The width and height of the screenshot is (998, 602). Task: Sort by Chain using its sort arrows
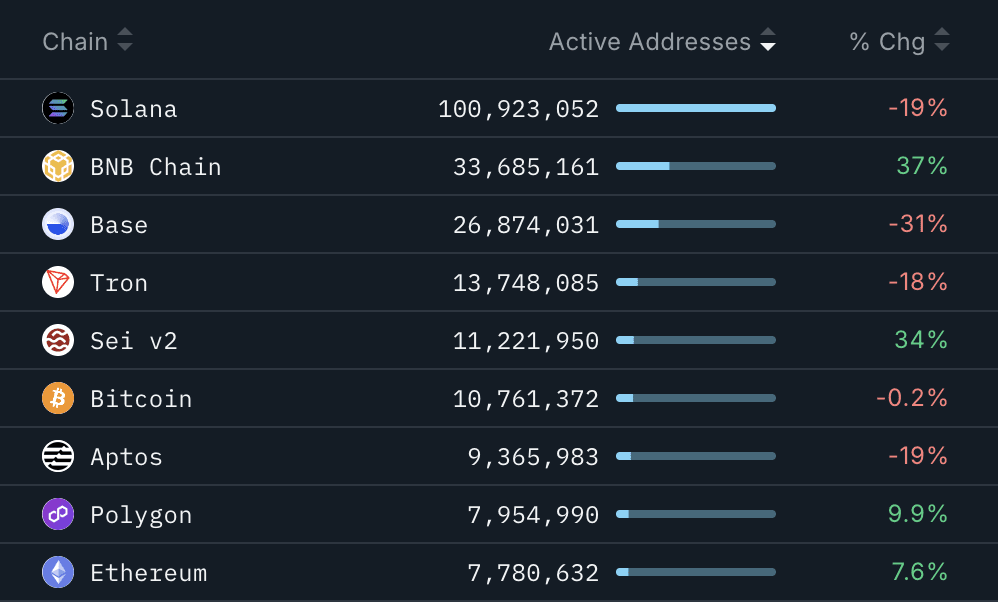pos(125,39)
